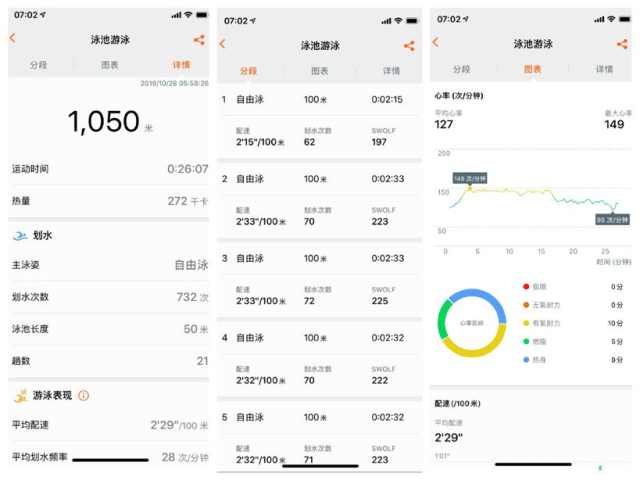
Task: Tap the wave icon beside 划水
Action: [x=20, y=236]
